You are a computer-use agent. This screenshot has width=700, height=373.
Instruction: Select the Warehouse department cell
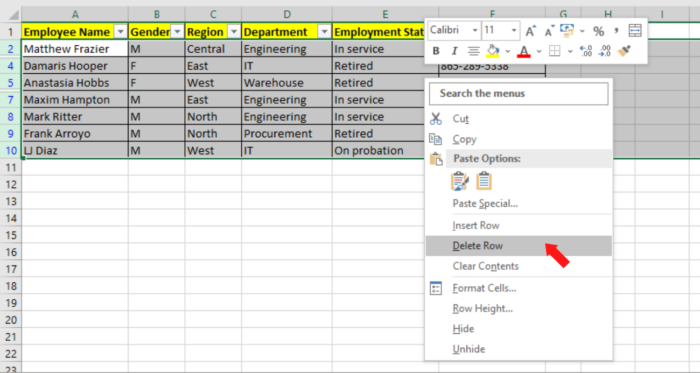[x=287, y=83]
